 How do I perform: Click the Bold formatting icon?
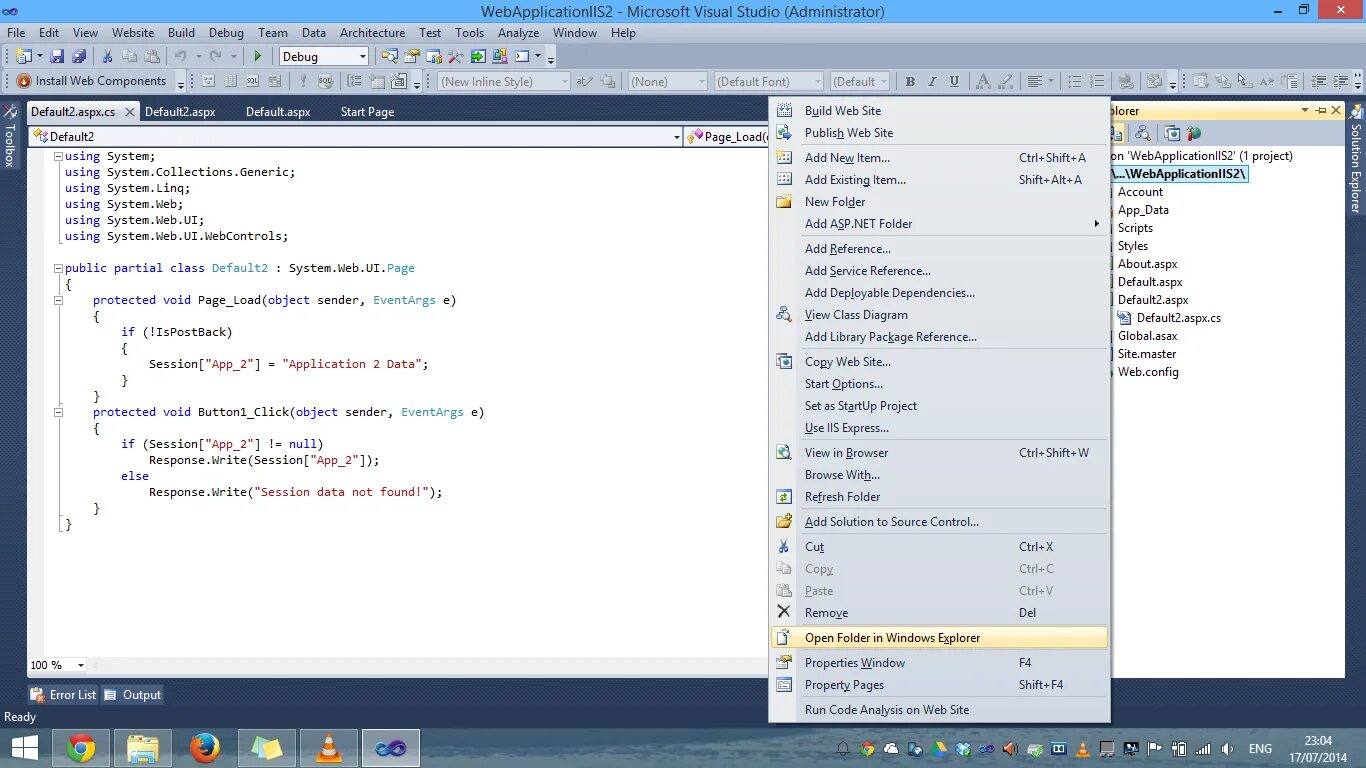coord(910,82)
